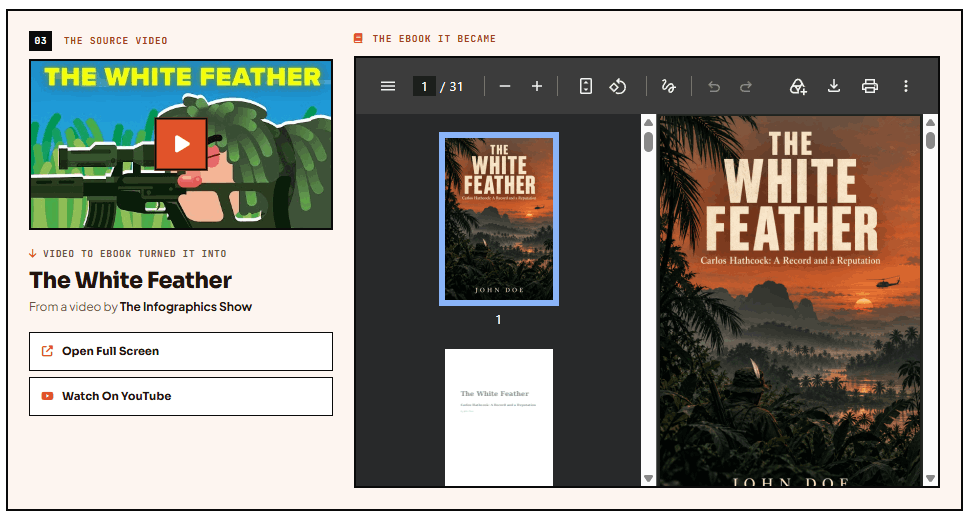The width and height of the screenshot is (966, 514).
Task: Select page 1 cover thumbnail
Action: [x=499, y=219]
